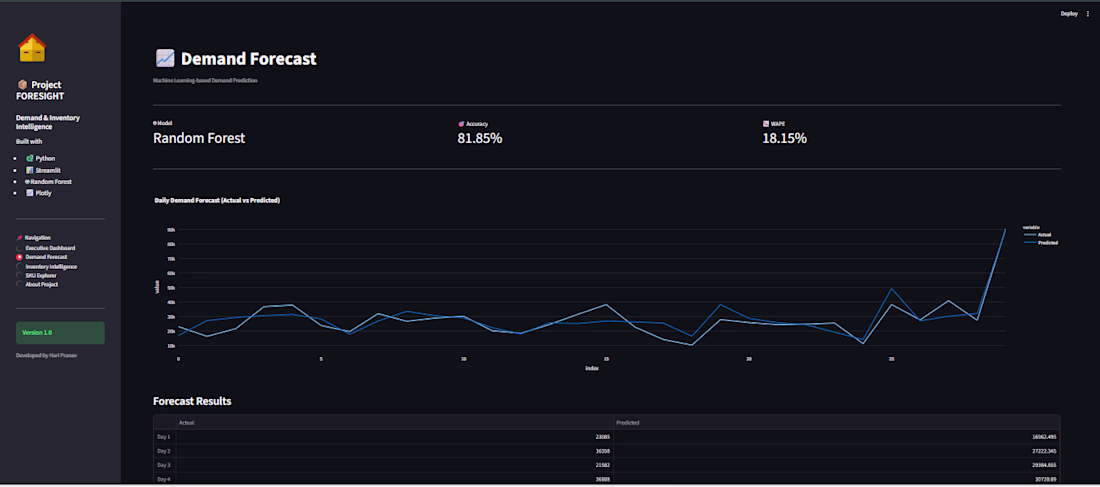1100x487 pixels.
Task: Select the SKU Explorer radio option
Action: click(x=20, y=276)
